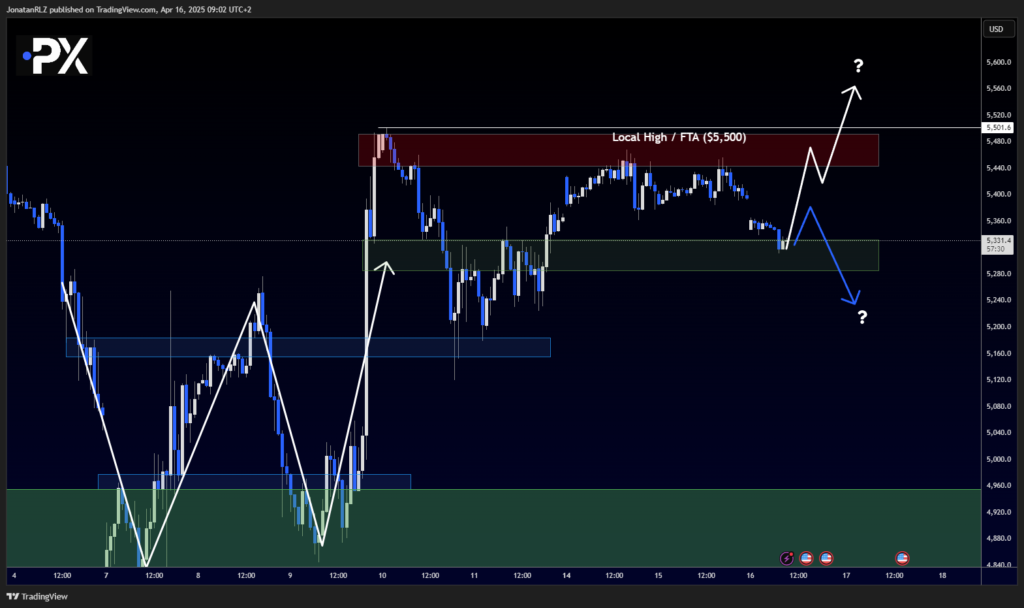Click the 5,501.6 price line label
The height and width of the screenshot is (608, 1024).
click(999, 128)
